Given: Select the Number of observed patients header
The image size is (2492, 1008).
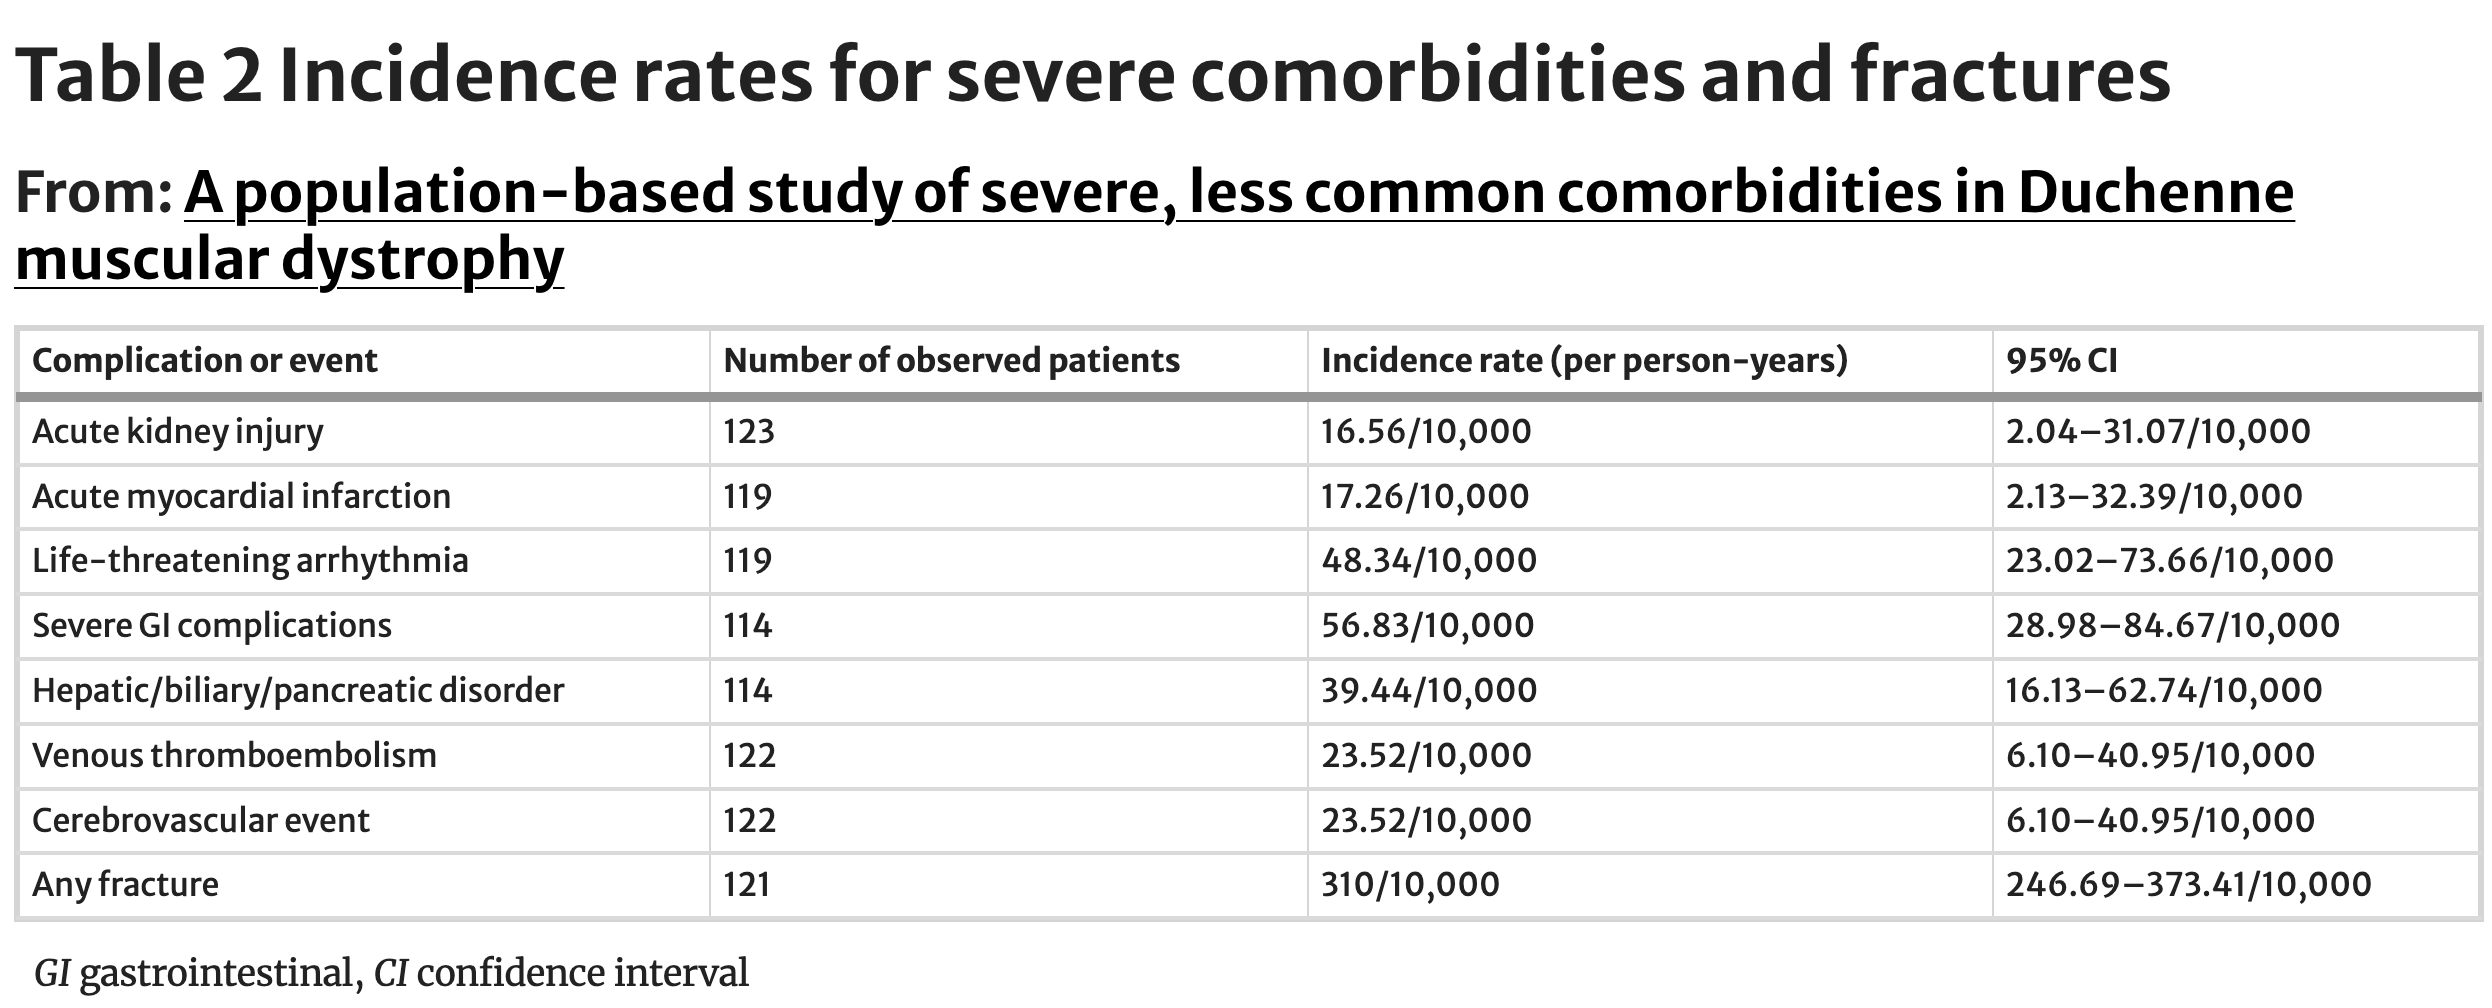Looking at the screenshot, I should tap(952, 360).
